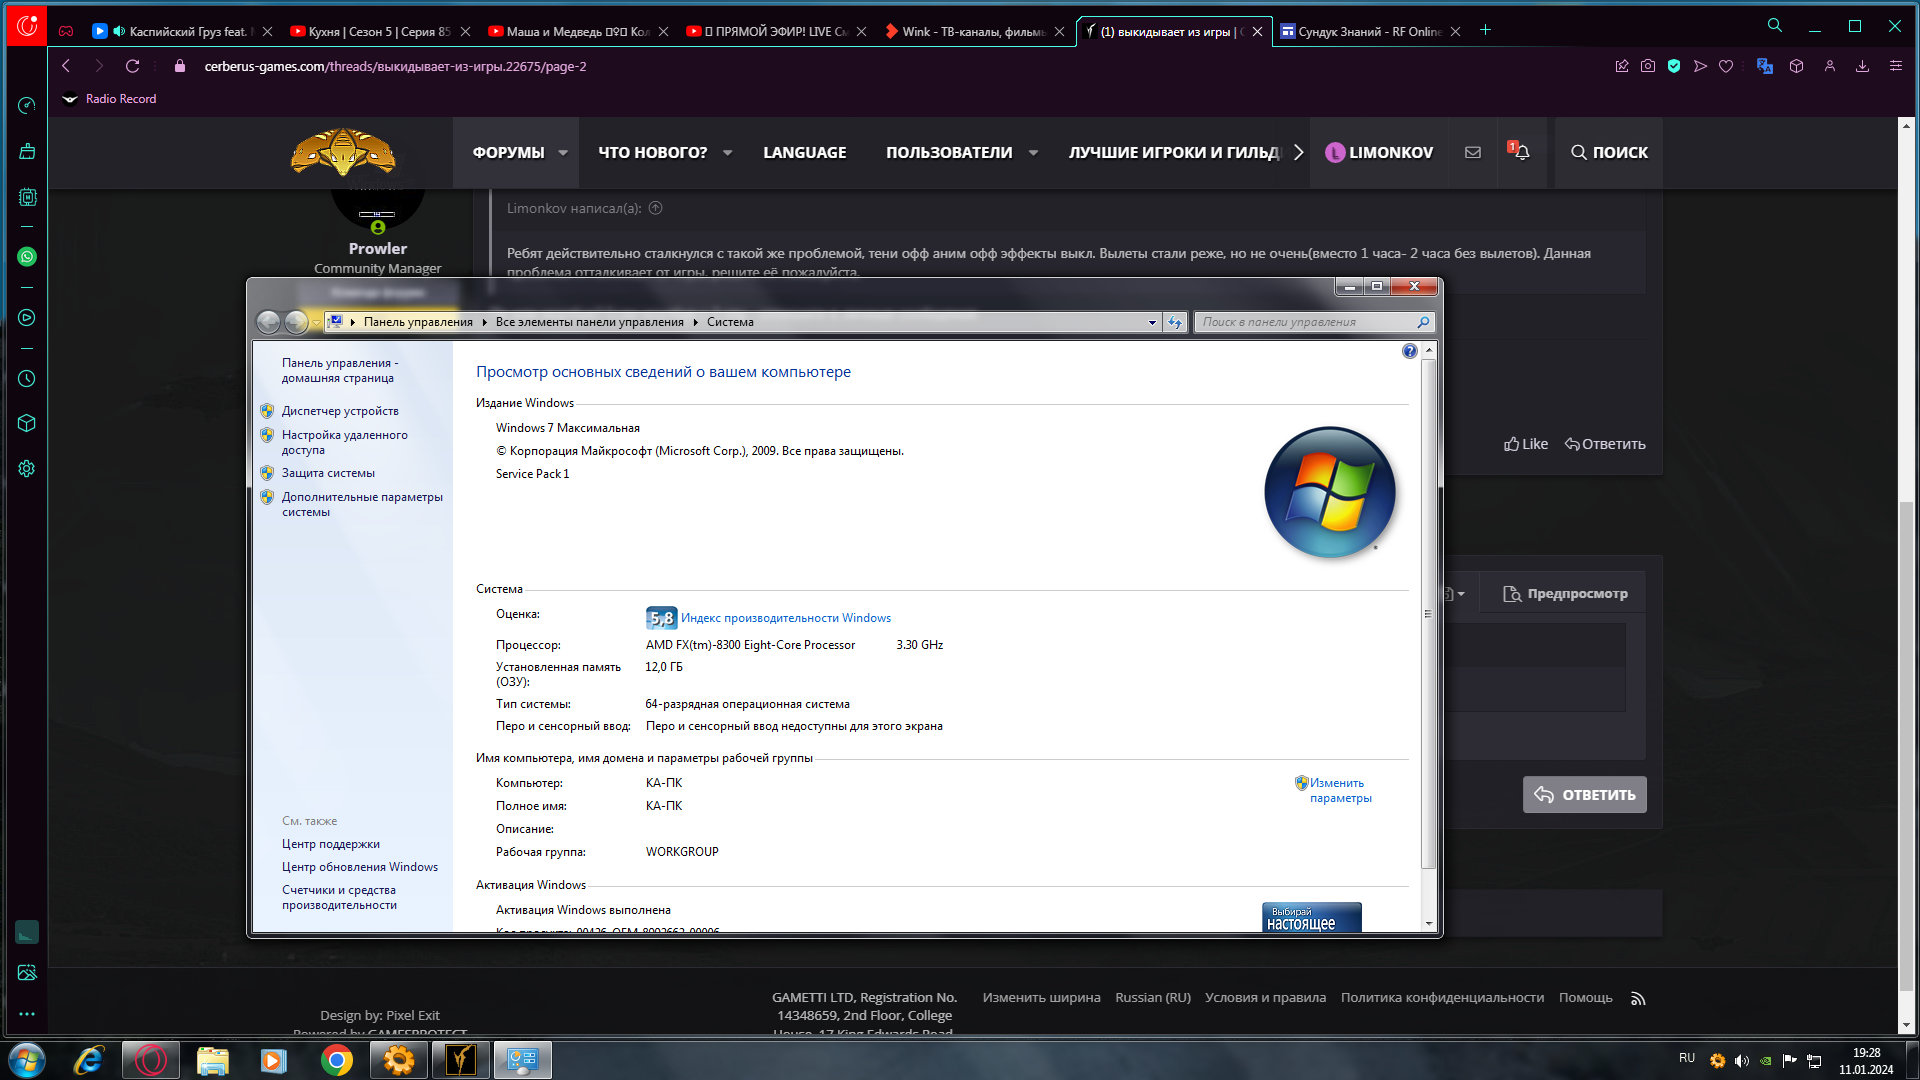
Task: Open Prowler's profile name
Action: click(378, 248)
